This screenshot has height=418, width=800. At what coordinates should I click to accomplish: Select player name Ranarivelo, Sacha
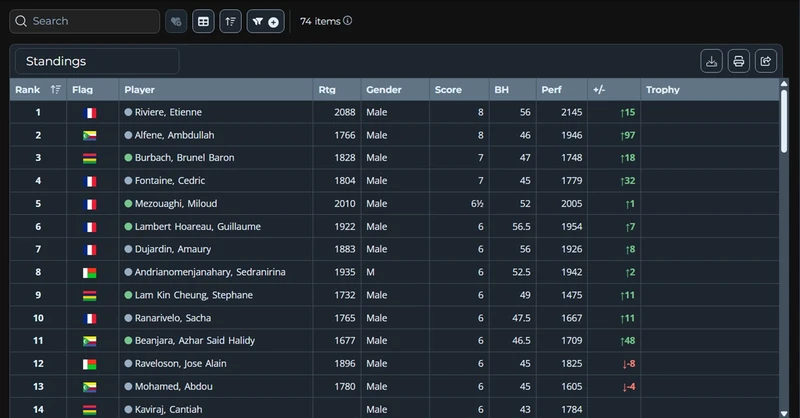[173, 318]
